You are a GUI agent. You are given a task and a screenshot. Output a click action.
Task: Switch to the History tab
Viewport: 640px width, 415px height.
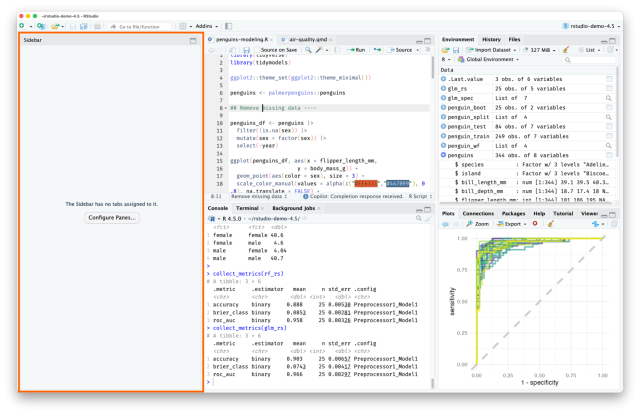[491, 40]
